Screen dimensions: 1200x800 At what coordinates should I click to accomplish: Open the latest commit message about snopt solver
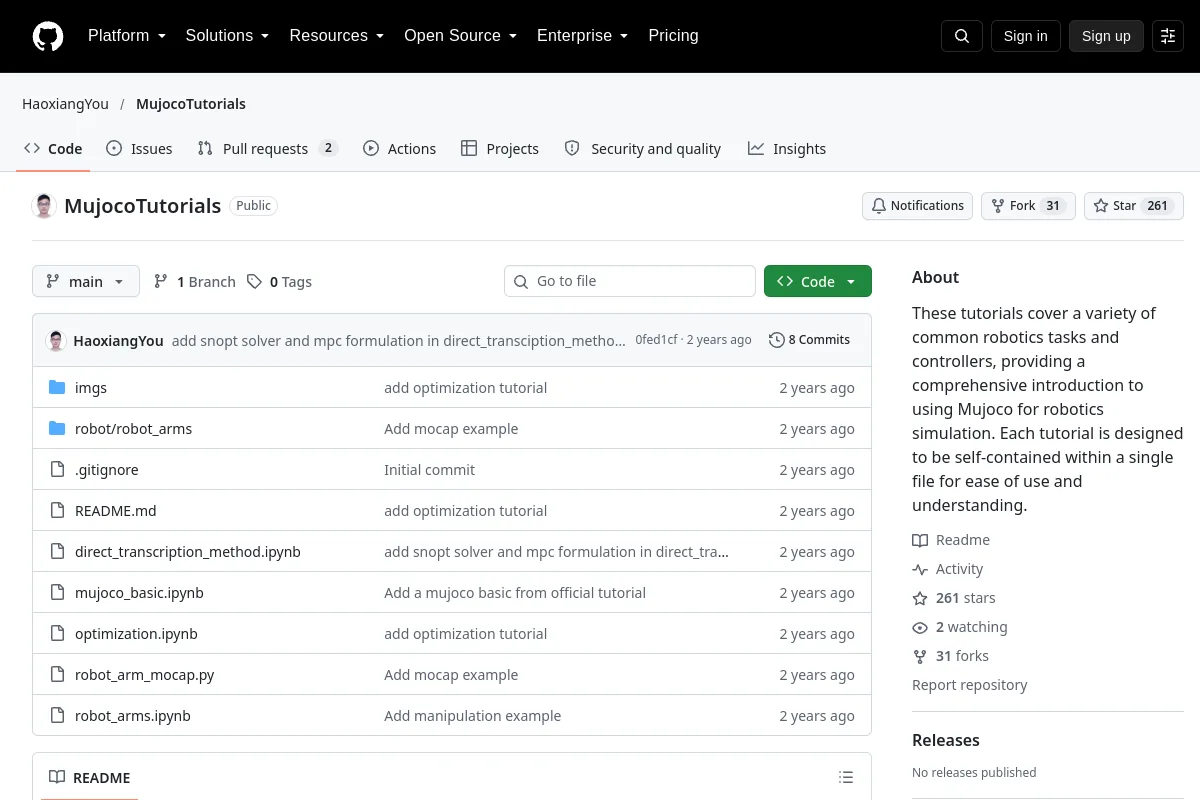398,340
